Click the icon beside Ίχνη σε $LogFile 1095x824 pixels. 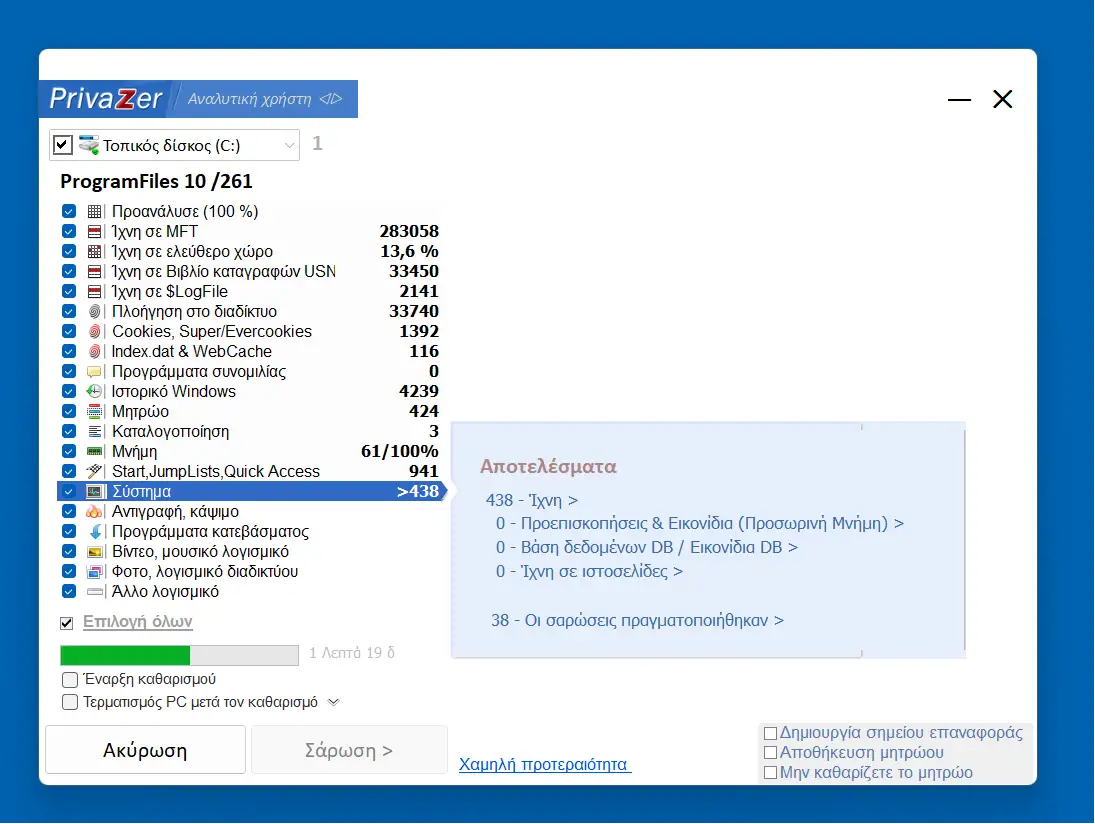coord(94,292)
